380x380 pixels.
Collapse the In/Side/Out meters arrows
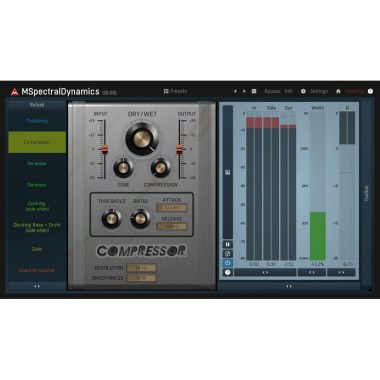265,272
